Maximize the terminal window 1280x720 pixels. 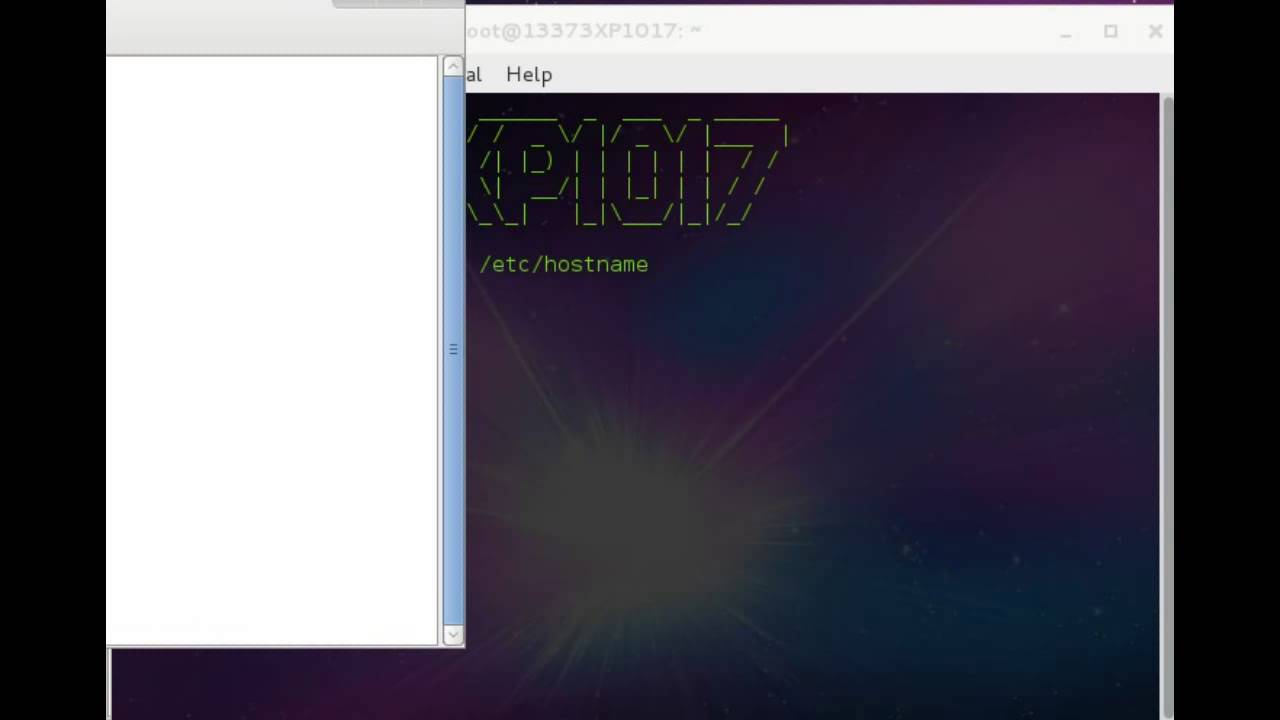pyautogui.click(x=1110, y=32)
